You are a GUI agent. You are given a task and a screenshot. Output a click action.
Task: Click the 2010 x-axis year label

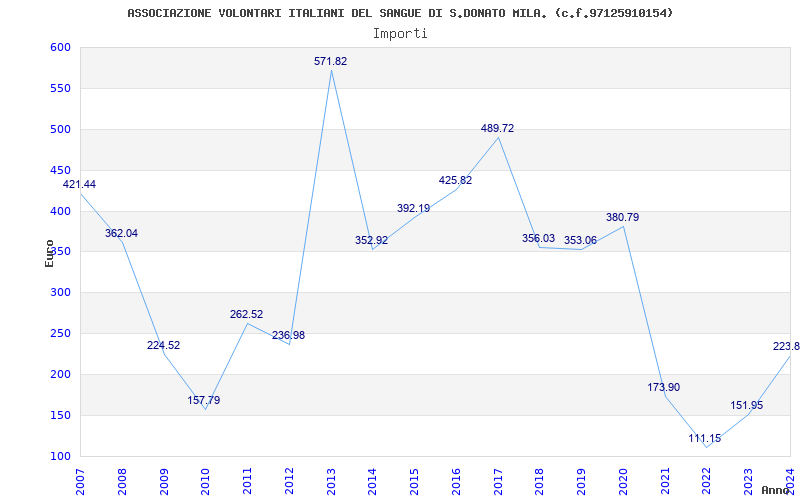[206, 482]
